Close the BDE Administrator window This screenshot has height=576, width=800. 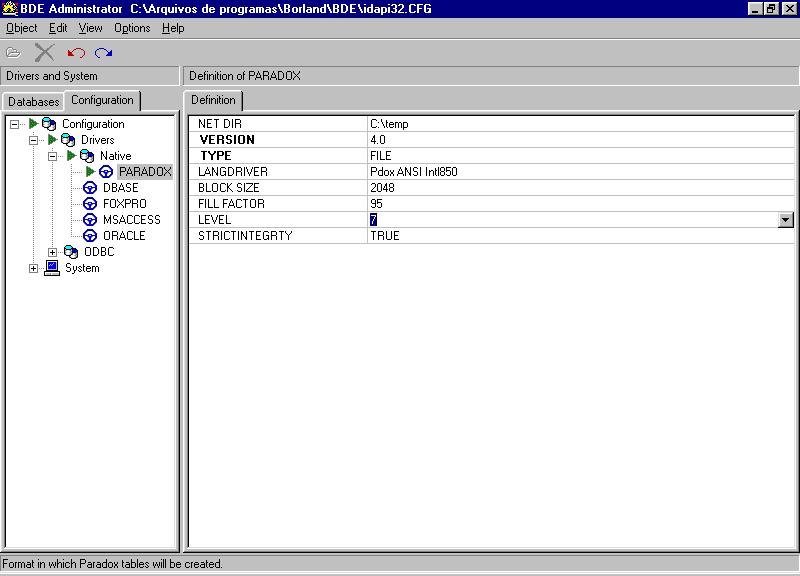point(790,9)
